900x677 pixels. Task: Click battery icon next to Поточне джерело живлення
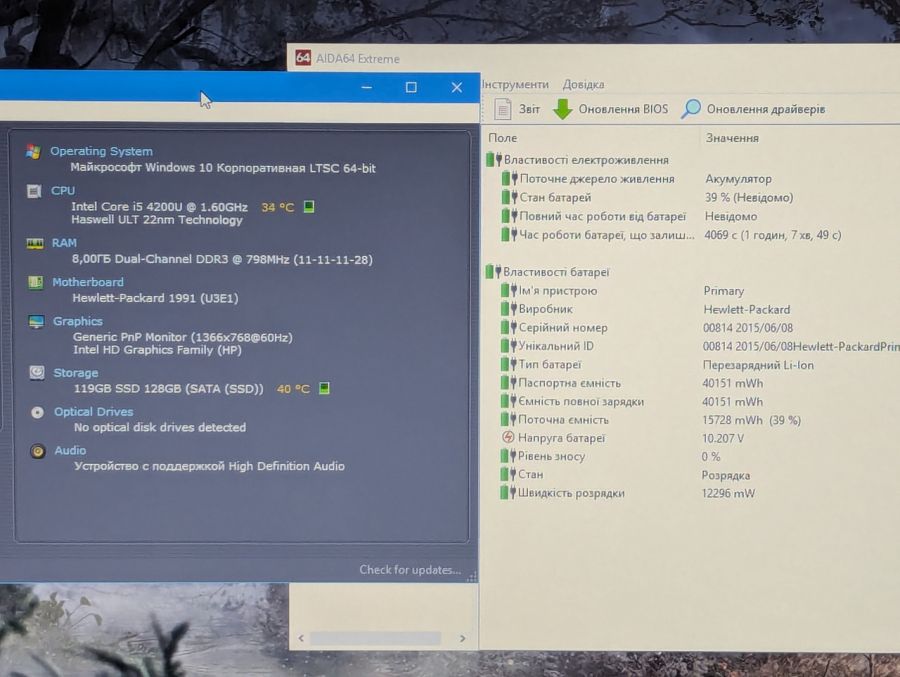click(509, 179)
